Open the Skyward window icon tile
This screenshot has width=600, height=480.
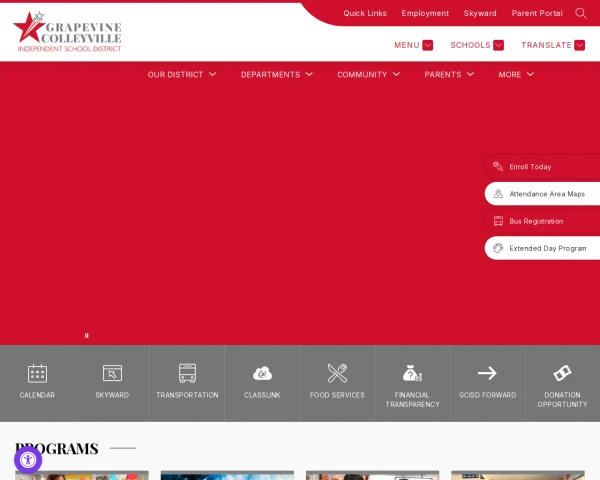pyautogui.click(x=112, y=373)
